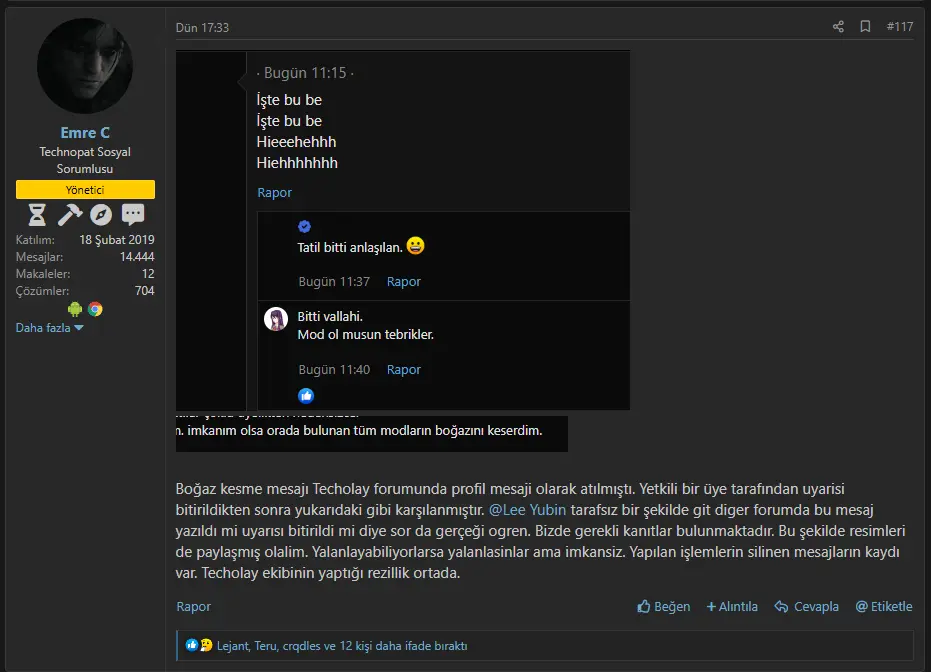Click the speech bubble badge icon

click(x=133, y=215)
